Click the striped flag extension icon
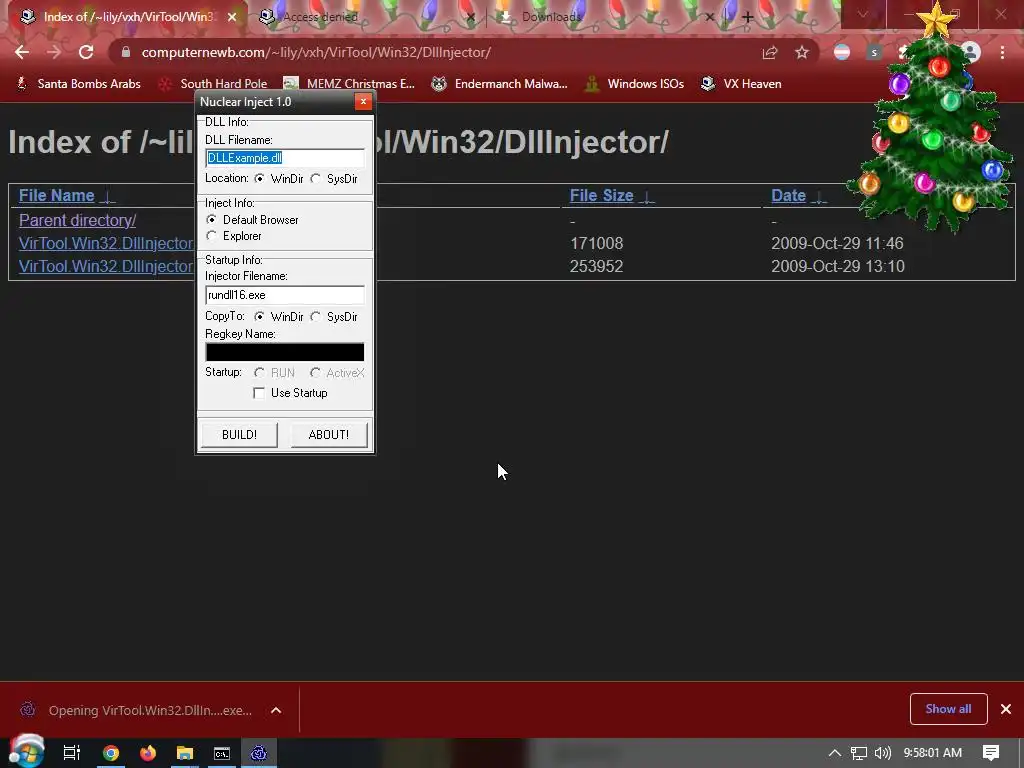1024x768 pixels. click(842, 52)
